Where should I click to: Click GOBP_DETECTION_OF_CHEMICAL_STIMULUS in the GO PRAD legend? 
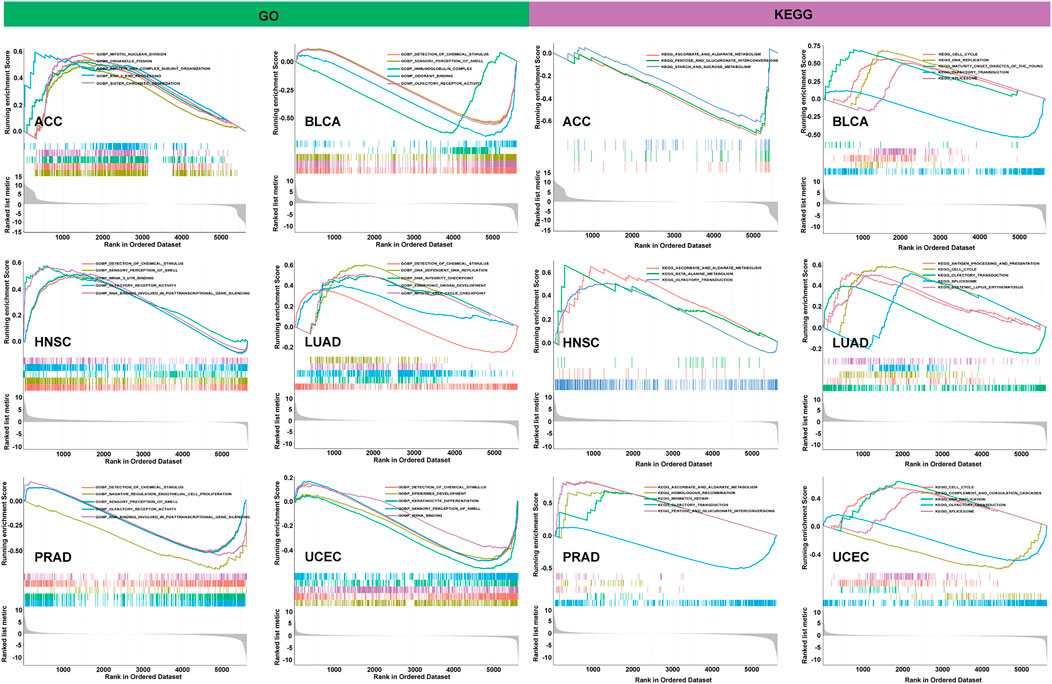tap(139, 487)
